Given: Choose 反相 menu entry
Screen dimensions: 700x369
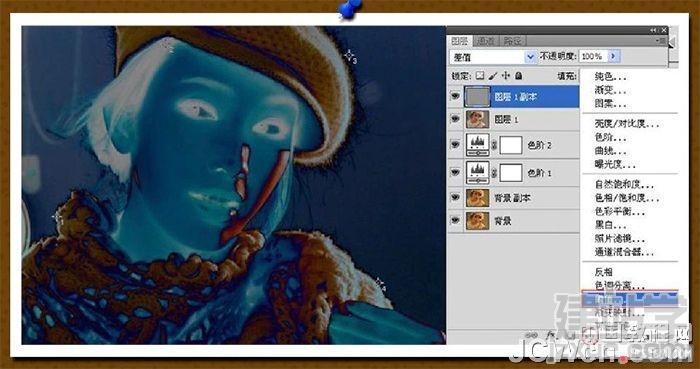Looking at the screenshot, I should pyautogui.click(x=604, y=272).
